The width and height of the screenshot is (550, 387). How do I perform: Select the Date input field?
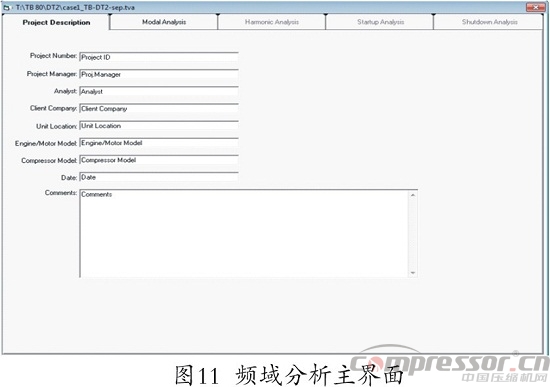159,177
